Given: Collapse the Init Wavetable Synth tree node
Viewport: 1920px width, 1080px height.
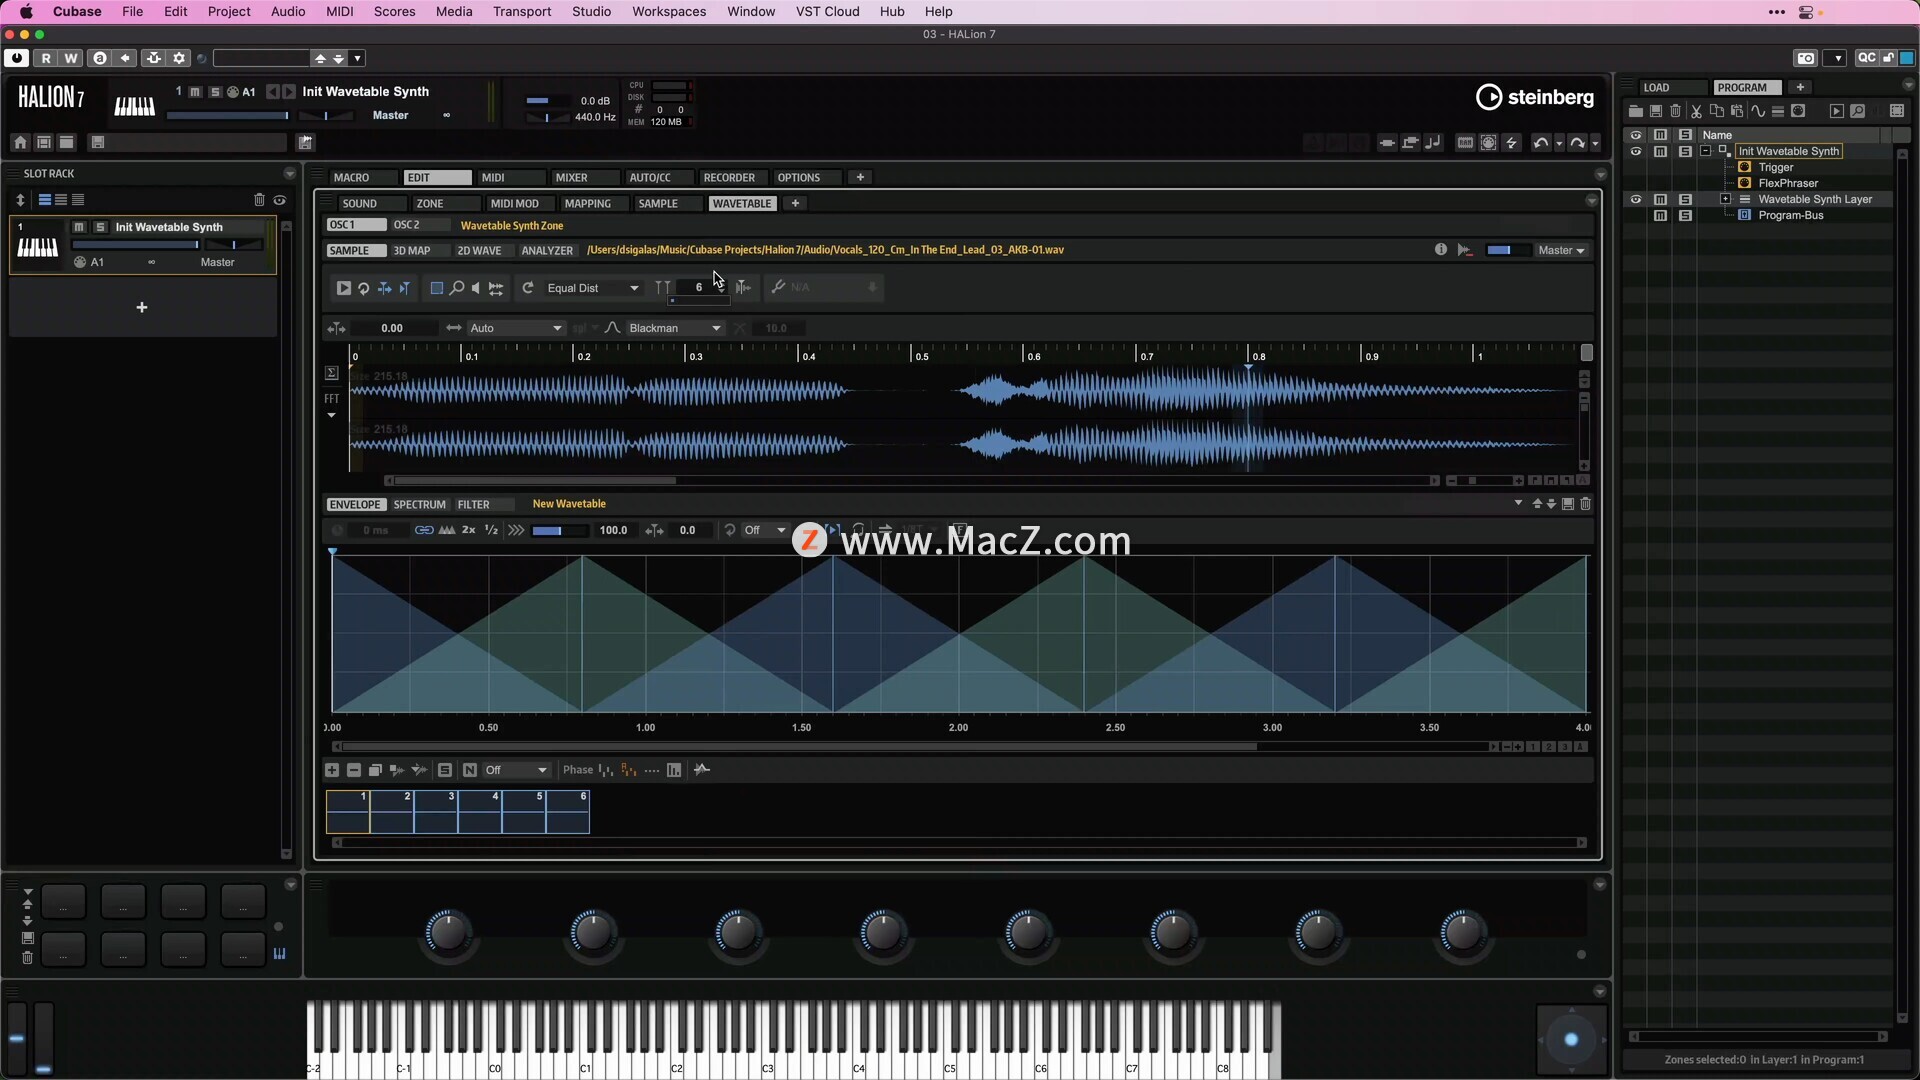Looking at the screenshot, I should point(1706,151).
